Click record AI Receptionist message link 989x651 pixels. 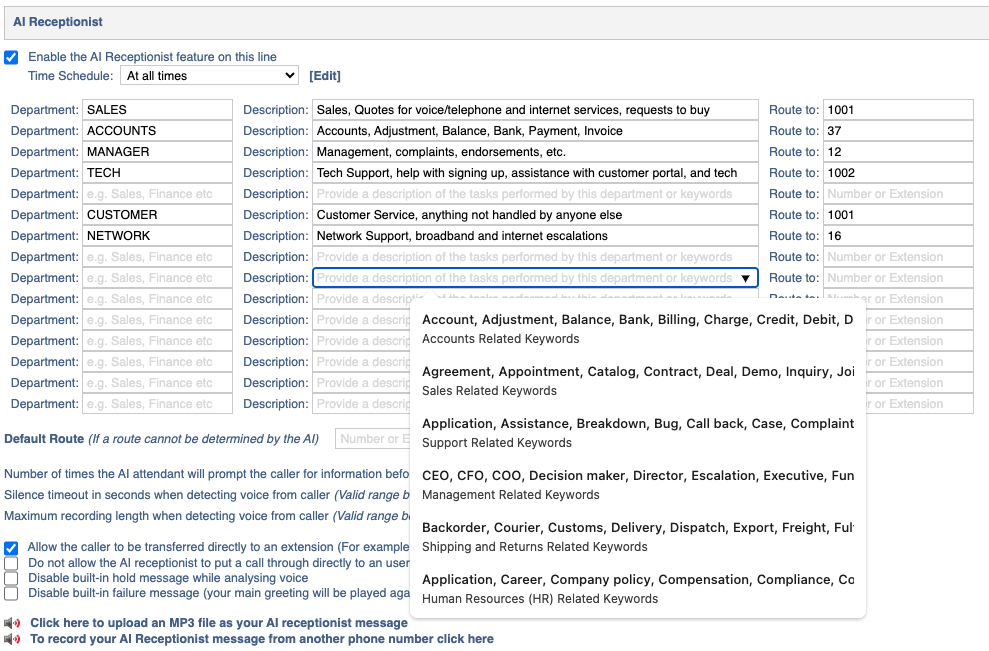[x=262, y=638]
